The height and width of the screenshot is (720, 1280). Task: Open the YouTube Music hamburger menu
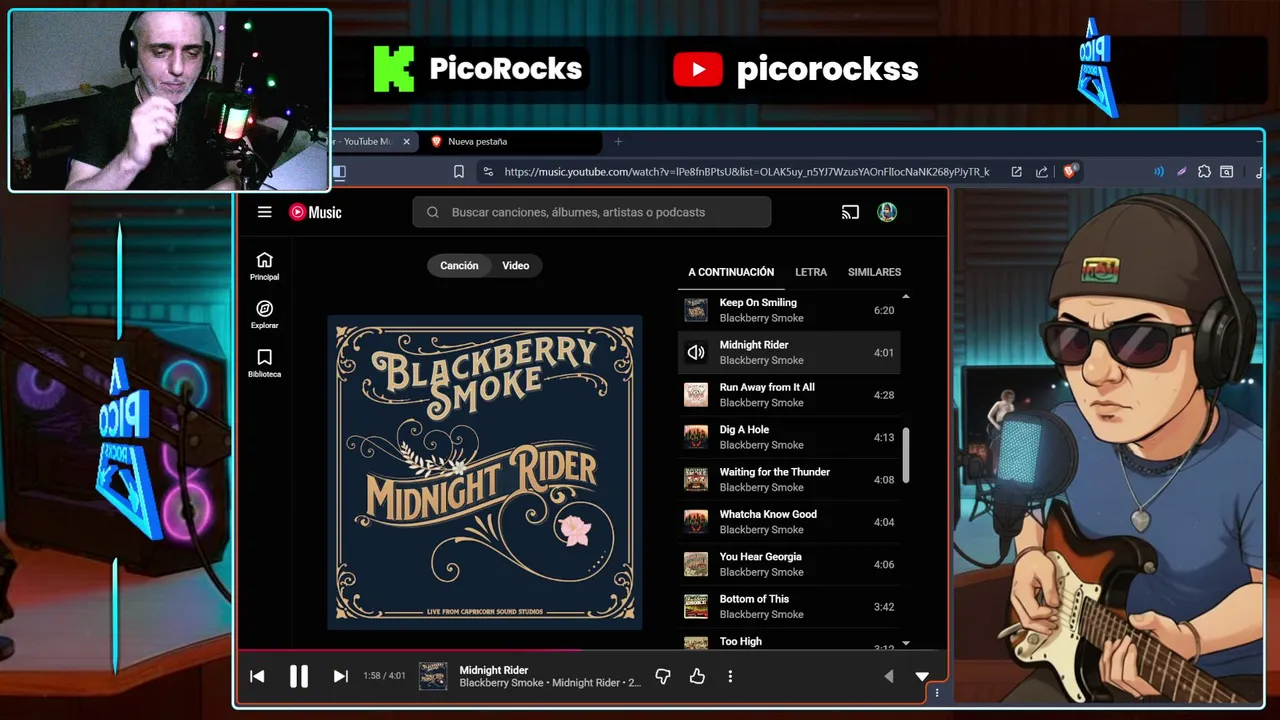pyautogui.click(x=264, y=212)
